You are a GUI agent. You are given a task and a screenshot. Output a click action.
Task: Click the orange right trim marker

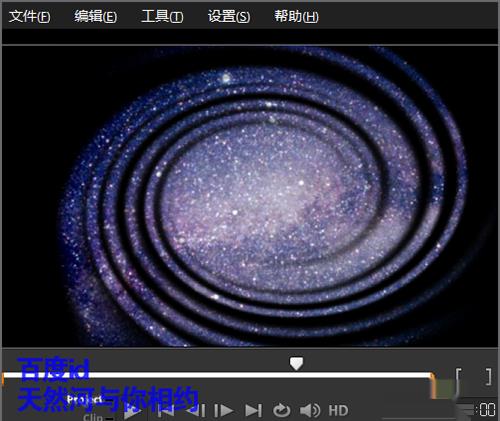(x=433, y=385)
